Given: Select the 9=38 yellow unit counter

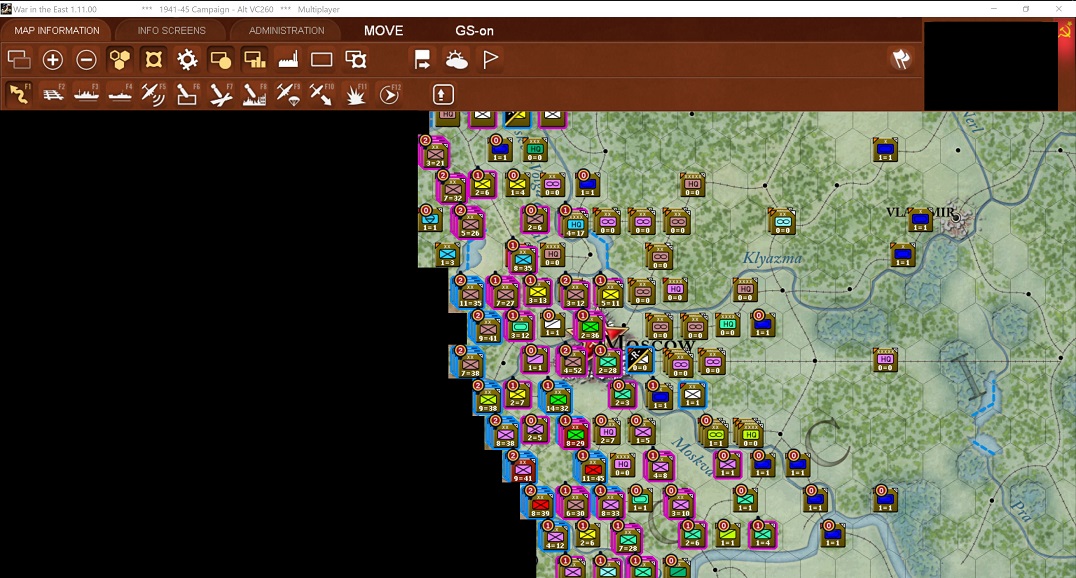Looking at the screenshot, I should pos(488,400).
